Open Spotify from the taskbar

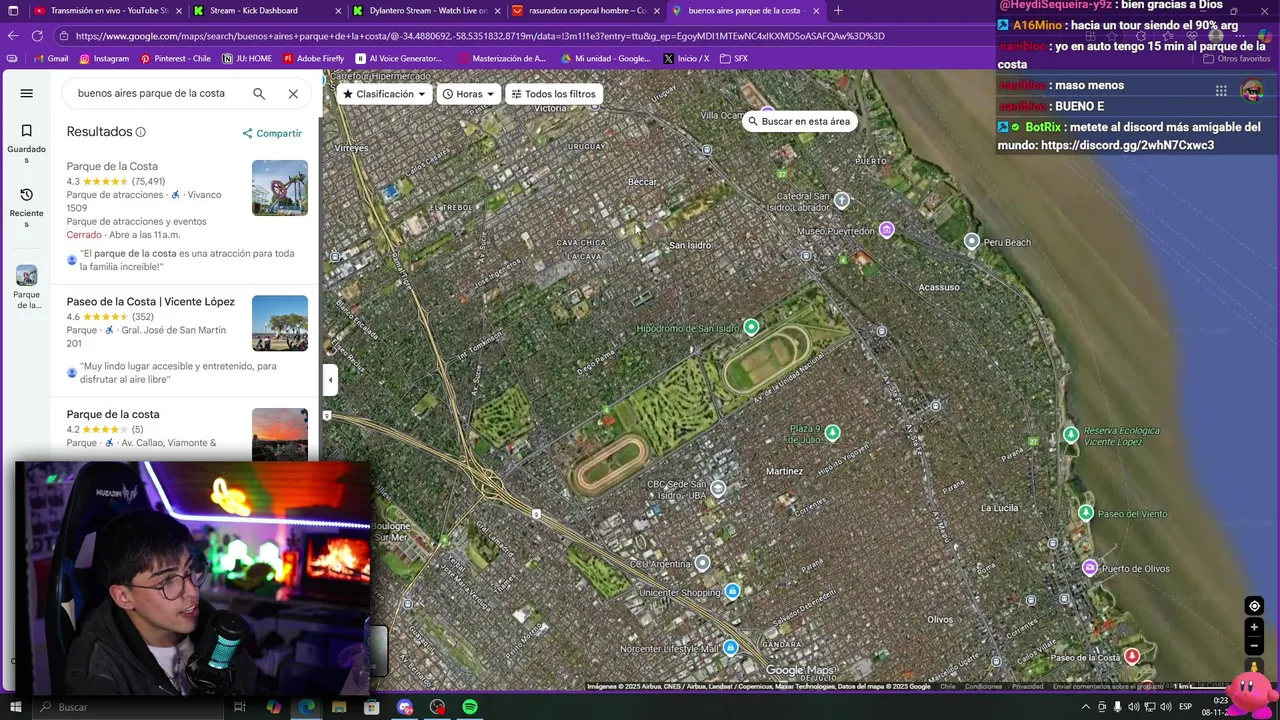pos(470,707)
